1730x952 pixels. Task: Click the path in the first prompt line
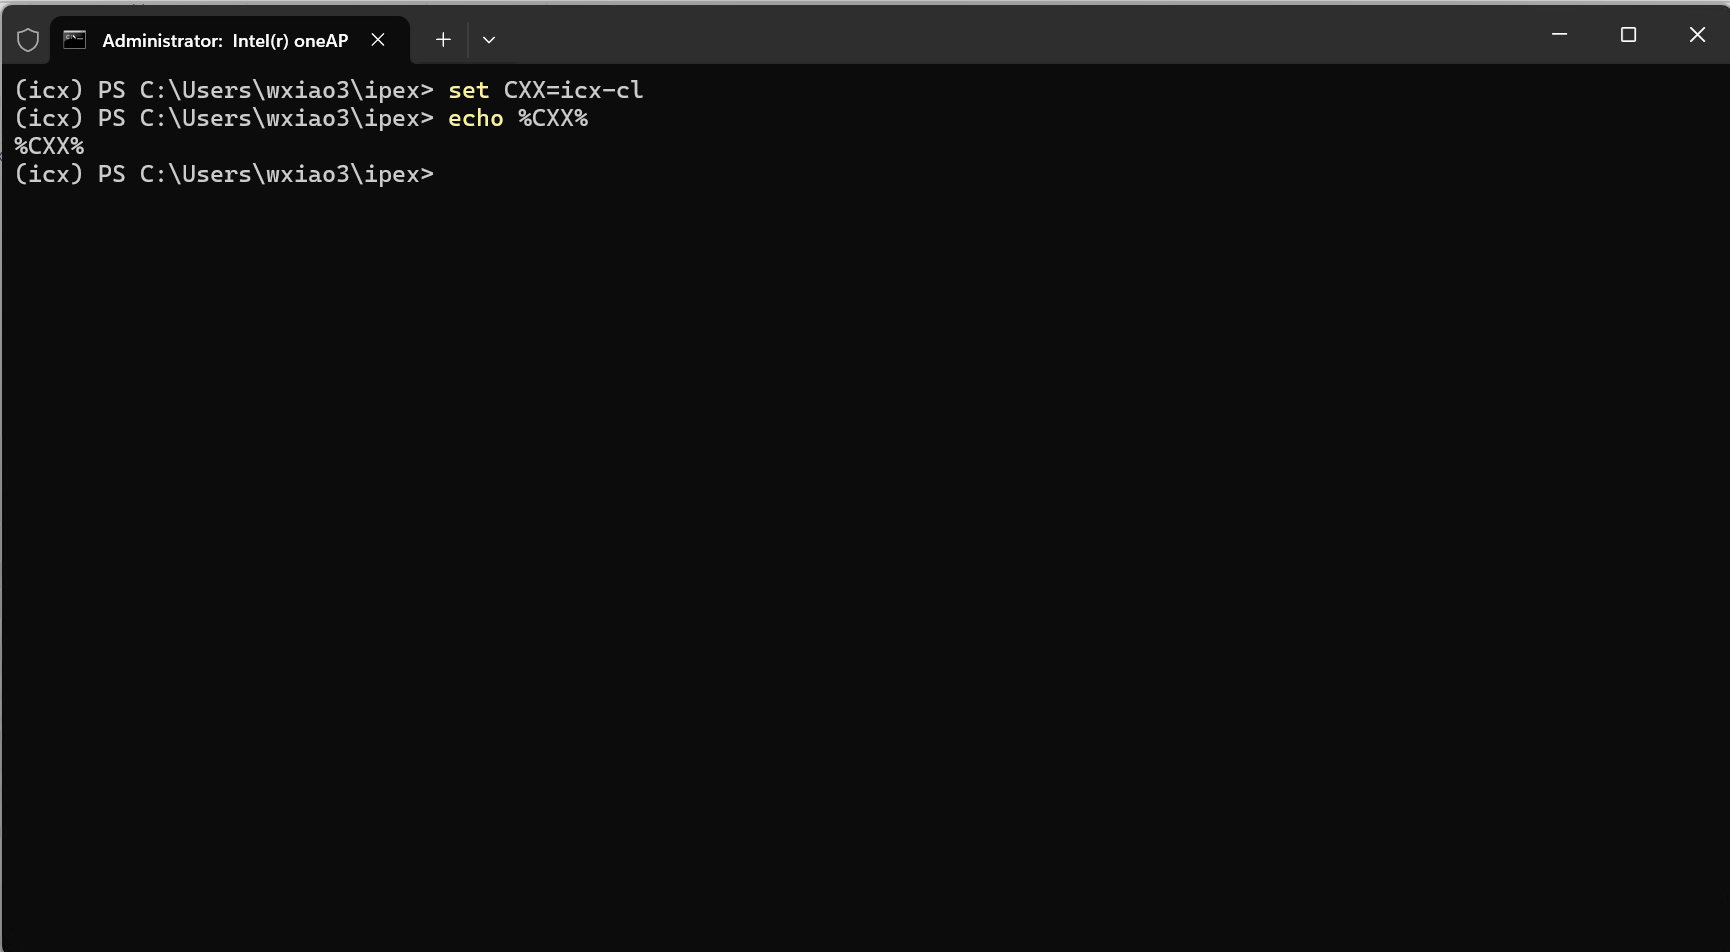[x=286, y=90]
